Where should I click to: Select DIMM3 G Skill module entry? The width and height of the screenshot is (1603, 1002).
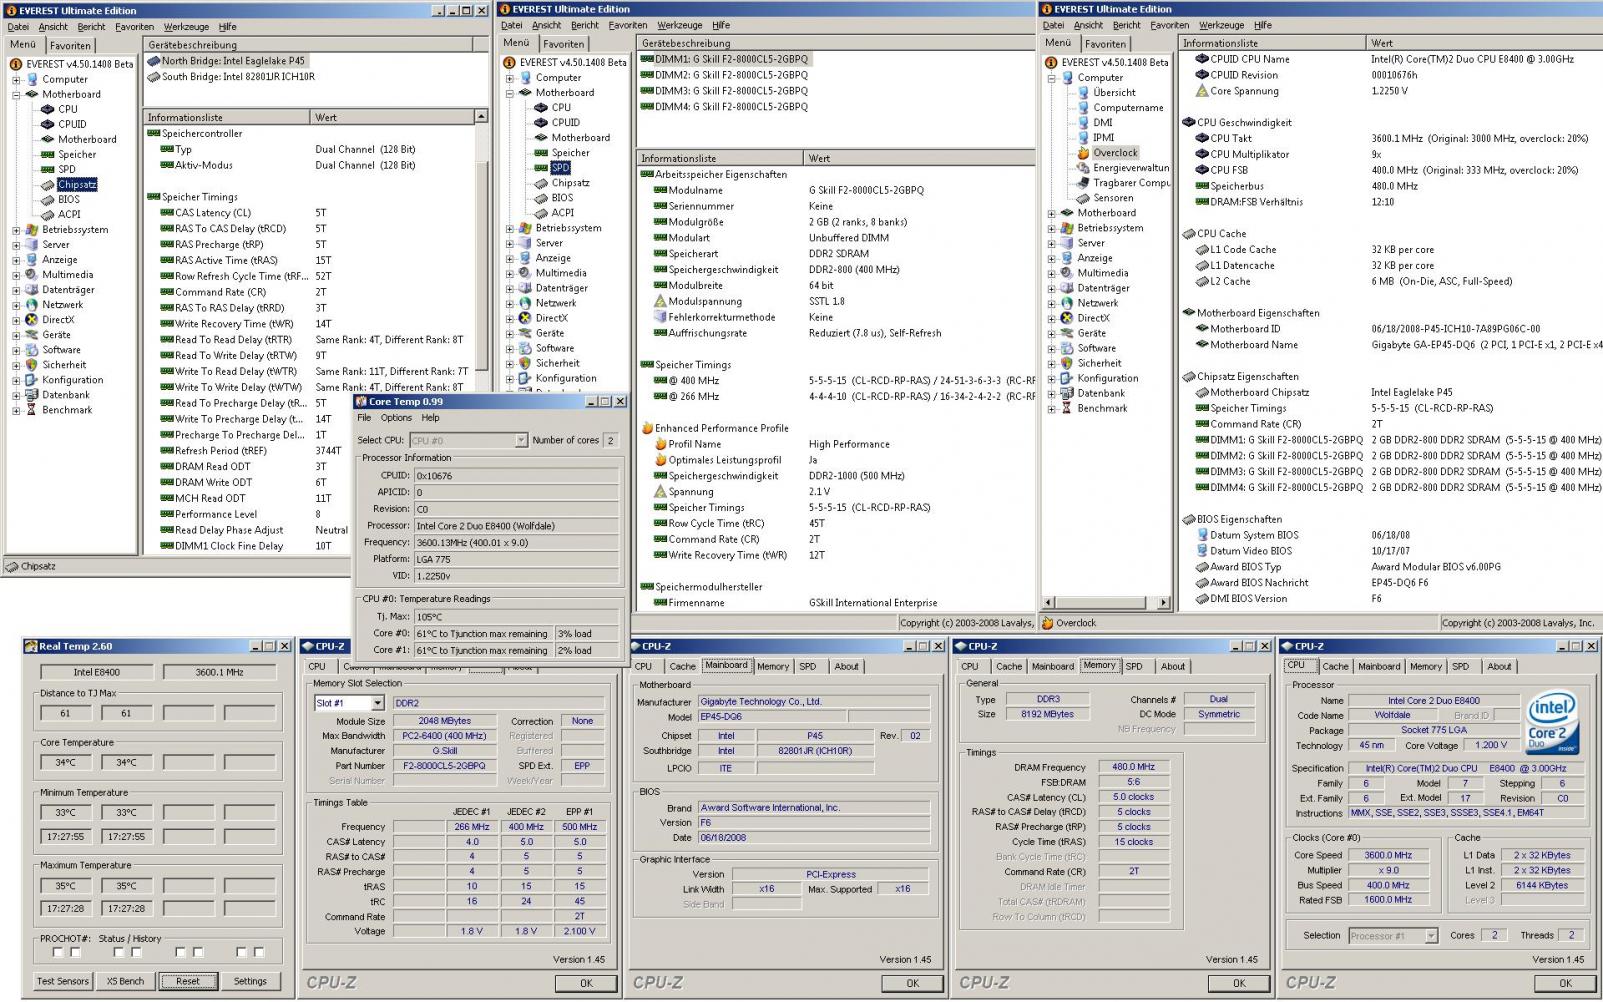pos(731,91)
